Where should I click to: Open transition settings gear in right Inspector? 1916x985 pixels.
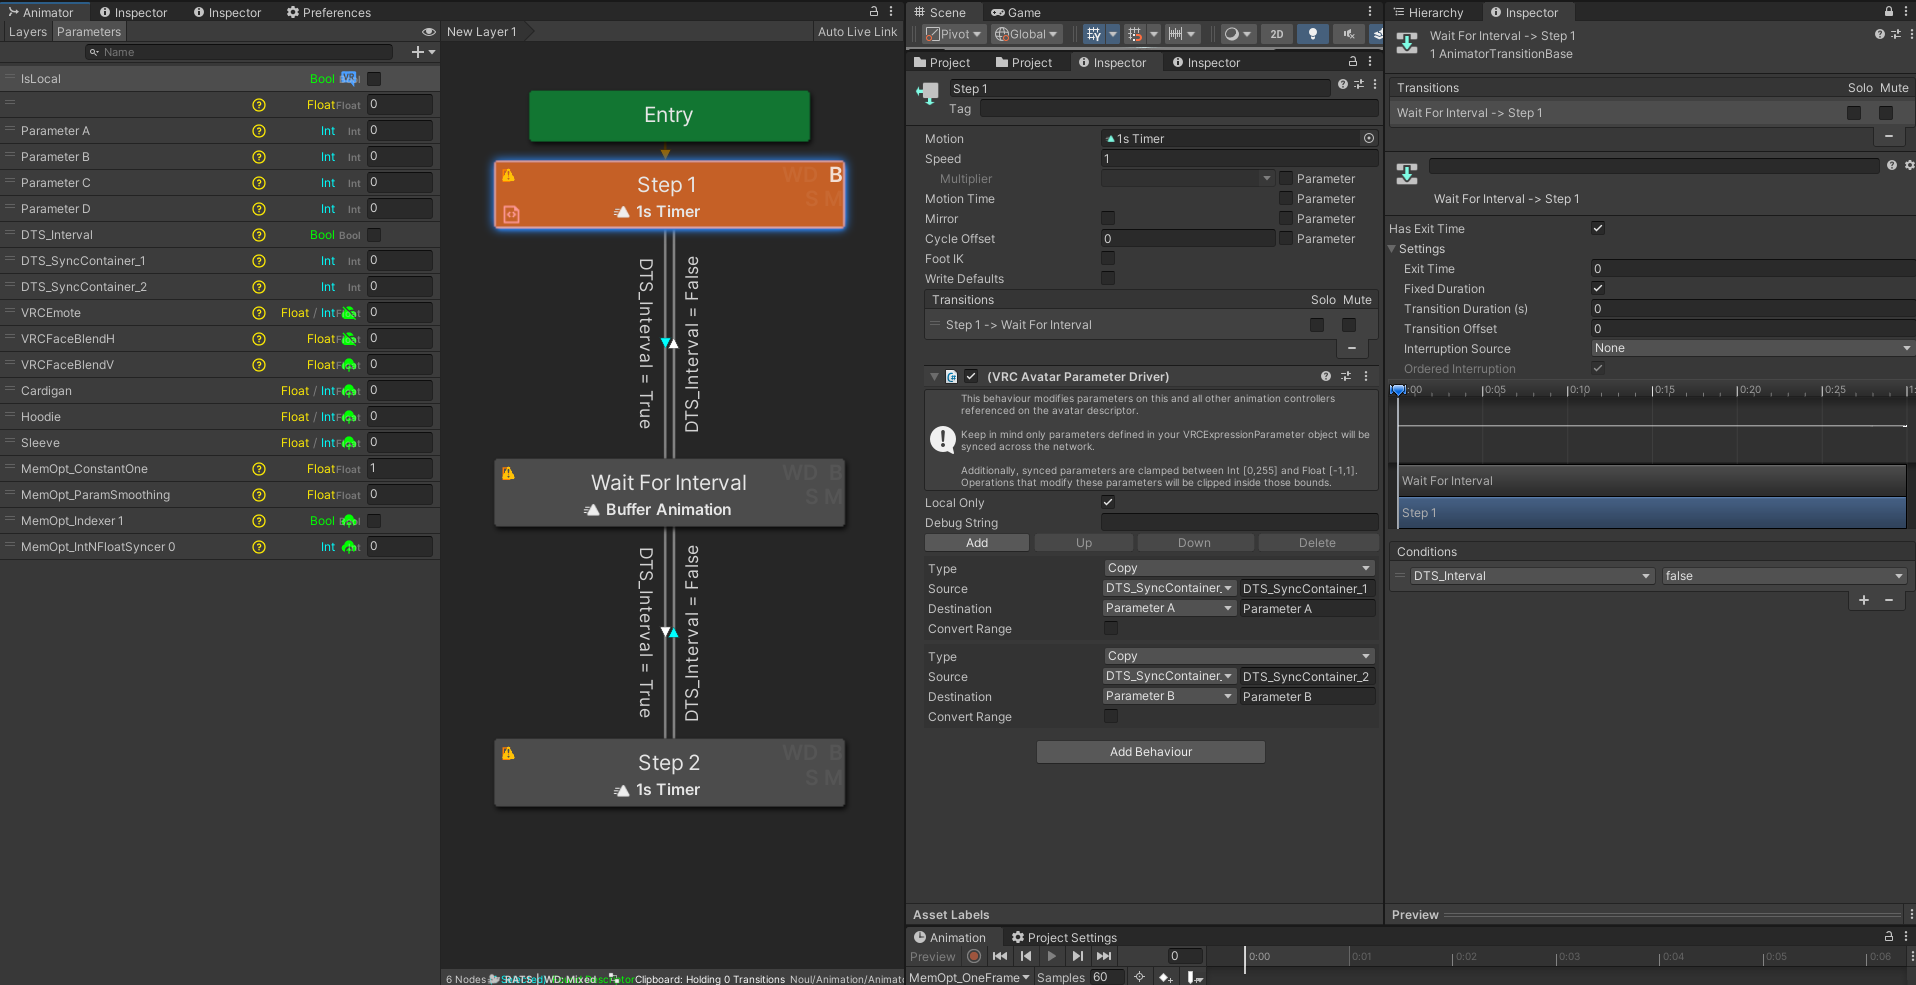pyautogui.click(x=1909, y=165)
